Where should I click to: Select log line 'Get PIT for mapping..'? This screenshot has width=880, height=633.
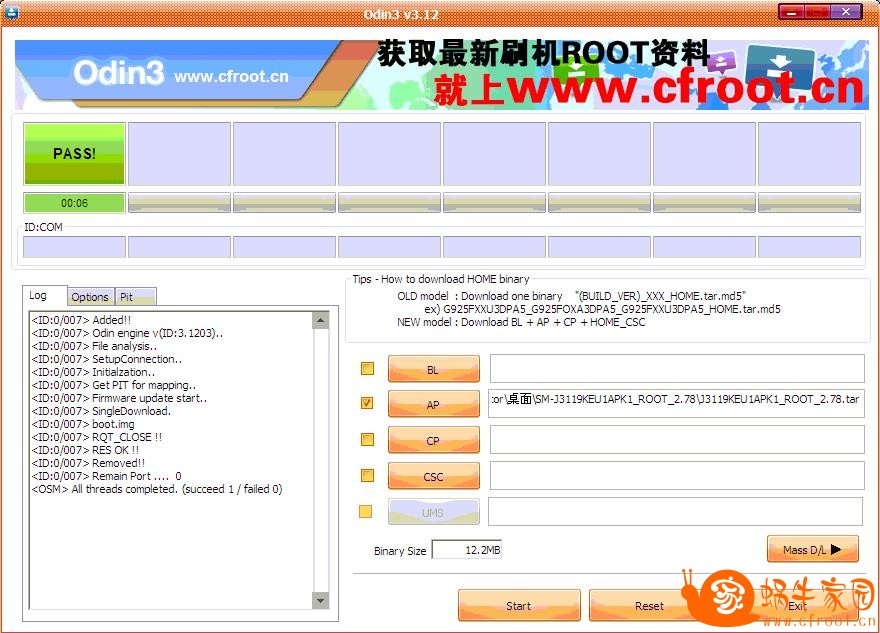pos(114,385)
